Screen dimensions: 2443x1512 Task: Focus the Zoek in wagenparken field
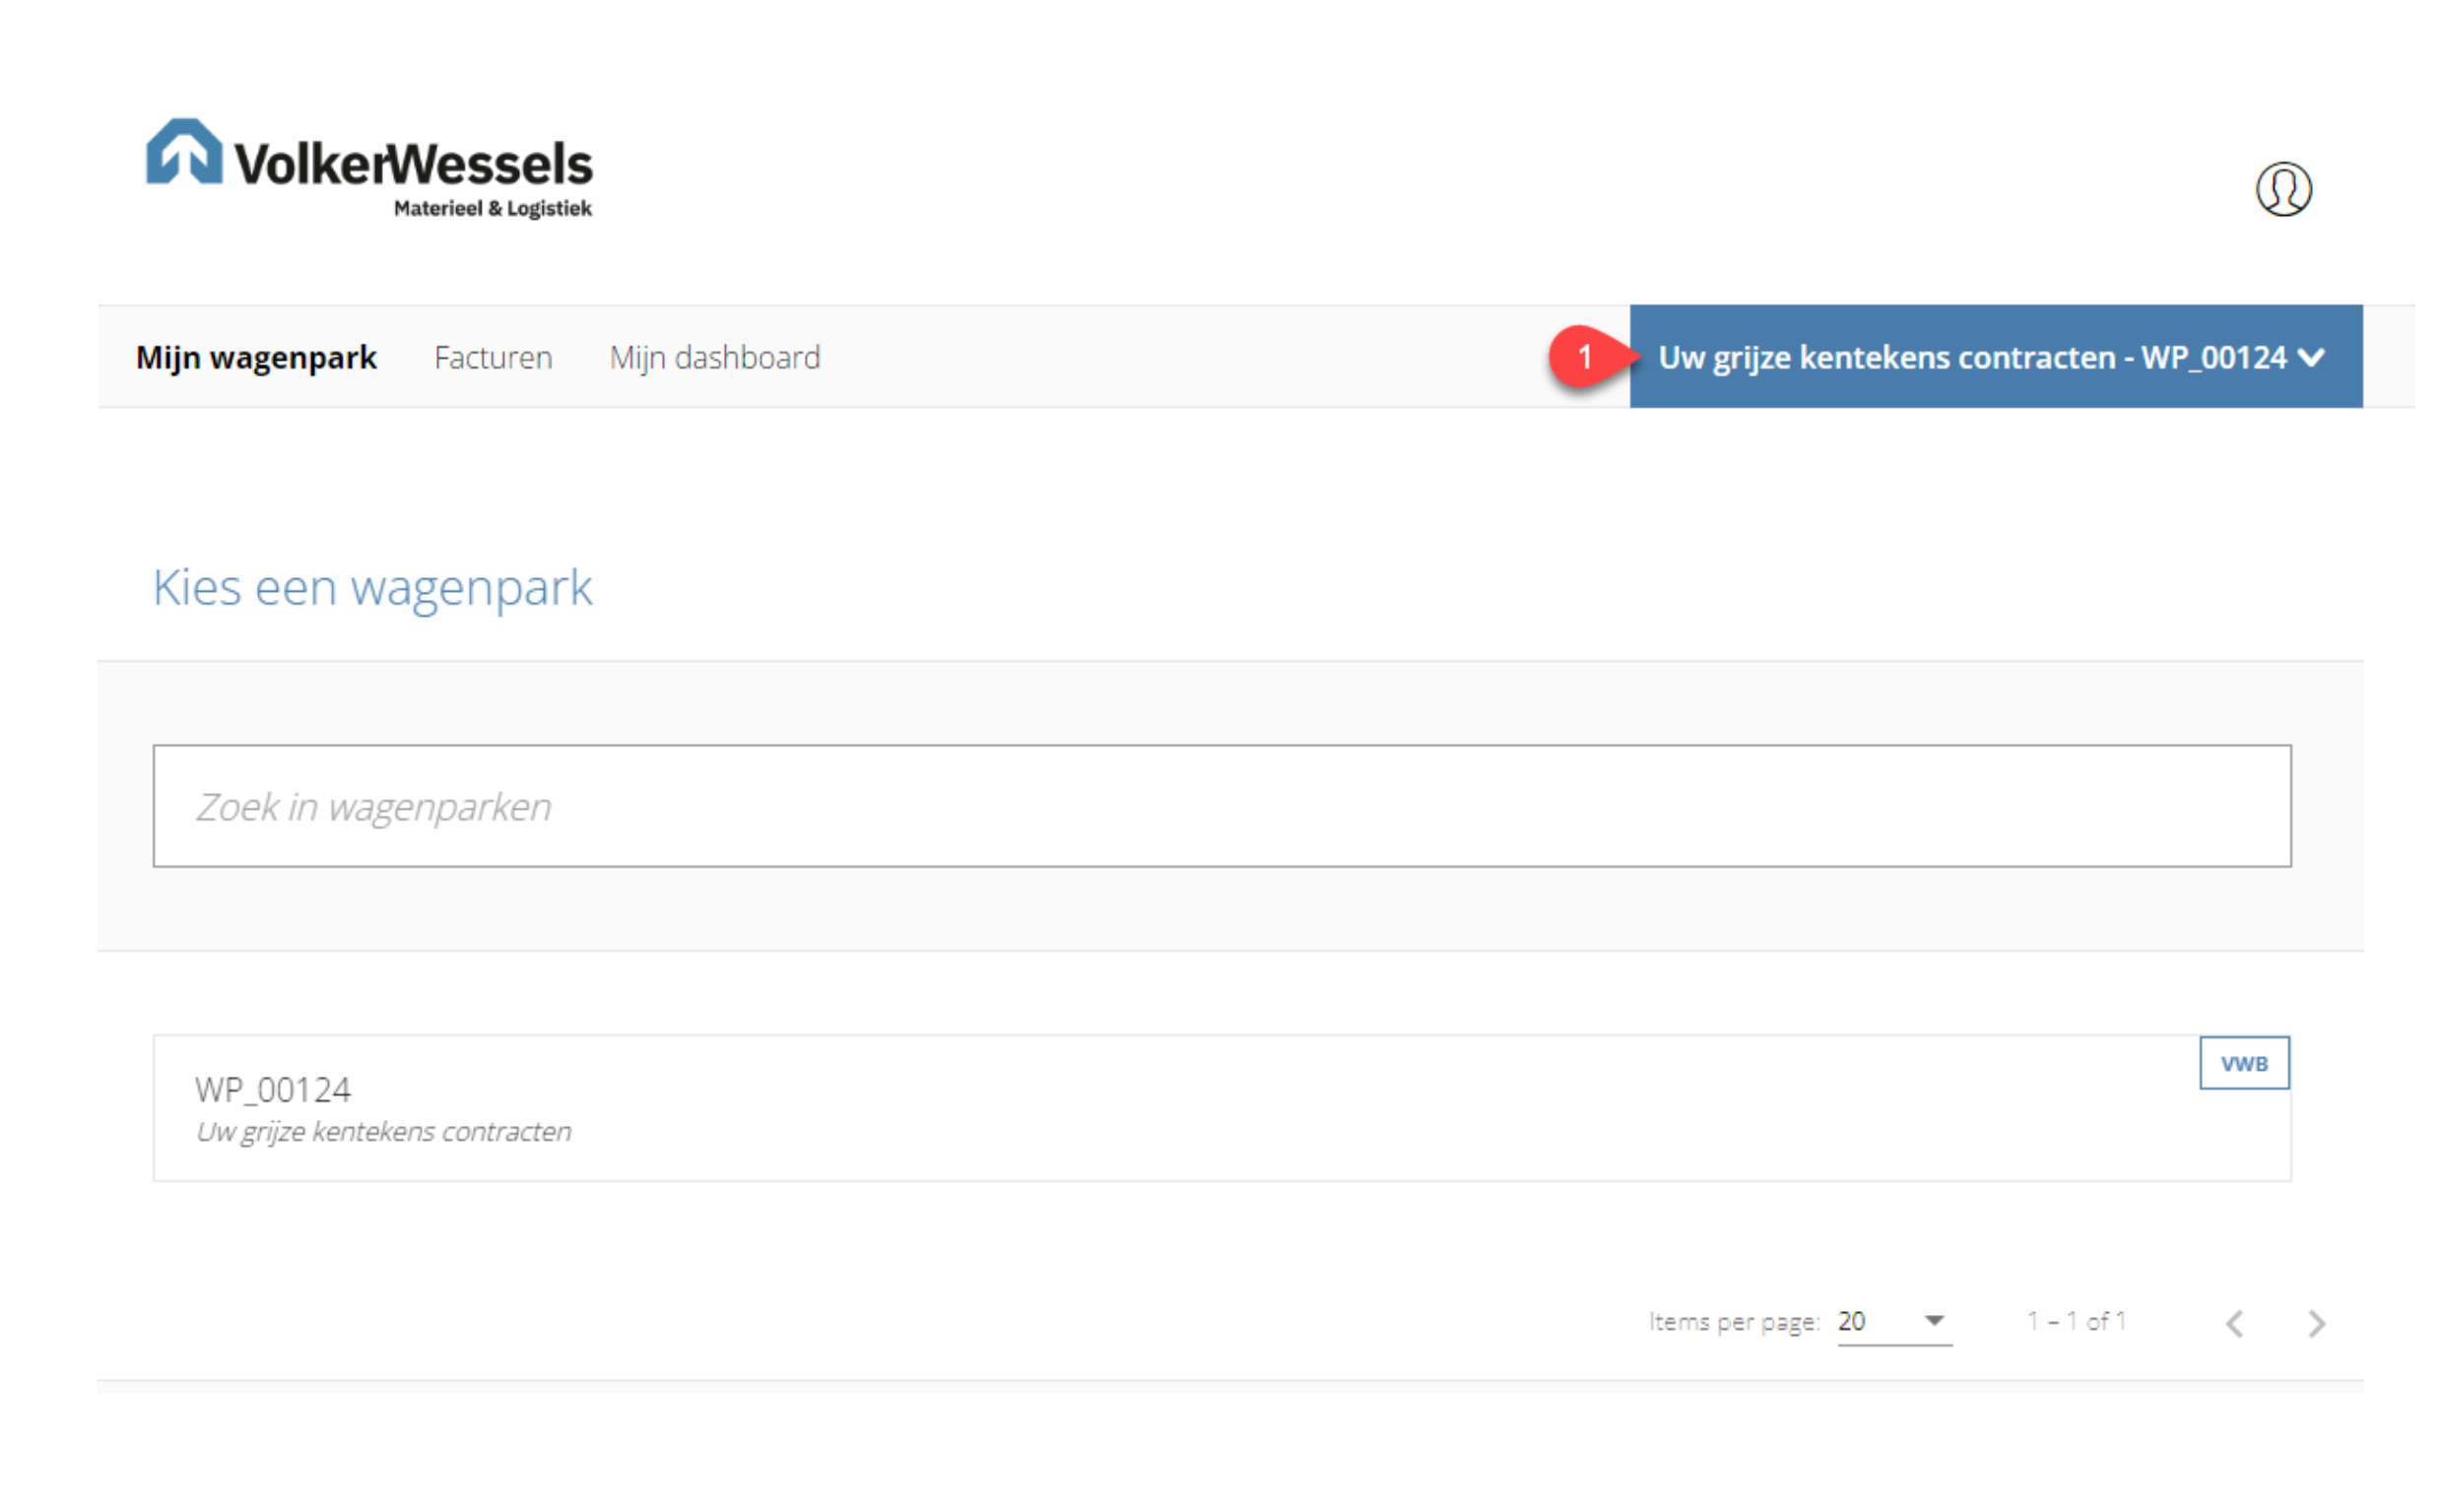pyautogui.click(x=1221, y=805)
